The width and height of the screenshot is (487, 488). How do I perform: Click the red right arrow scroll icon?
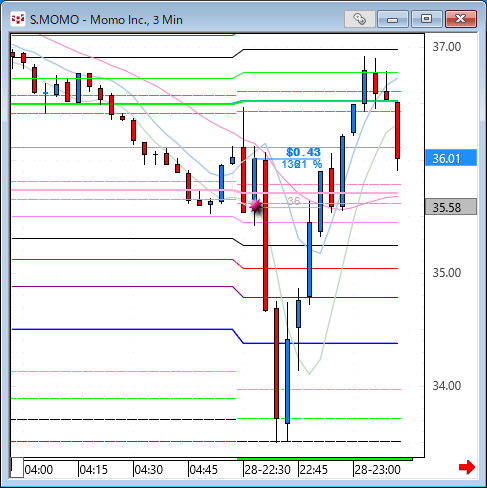click(x=467, y=467)
